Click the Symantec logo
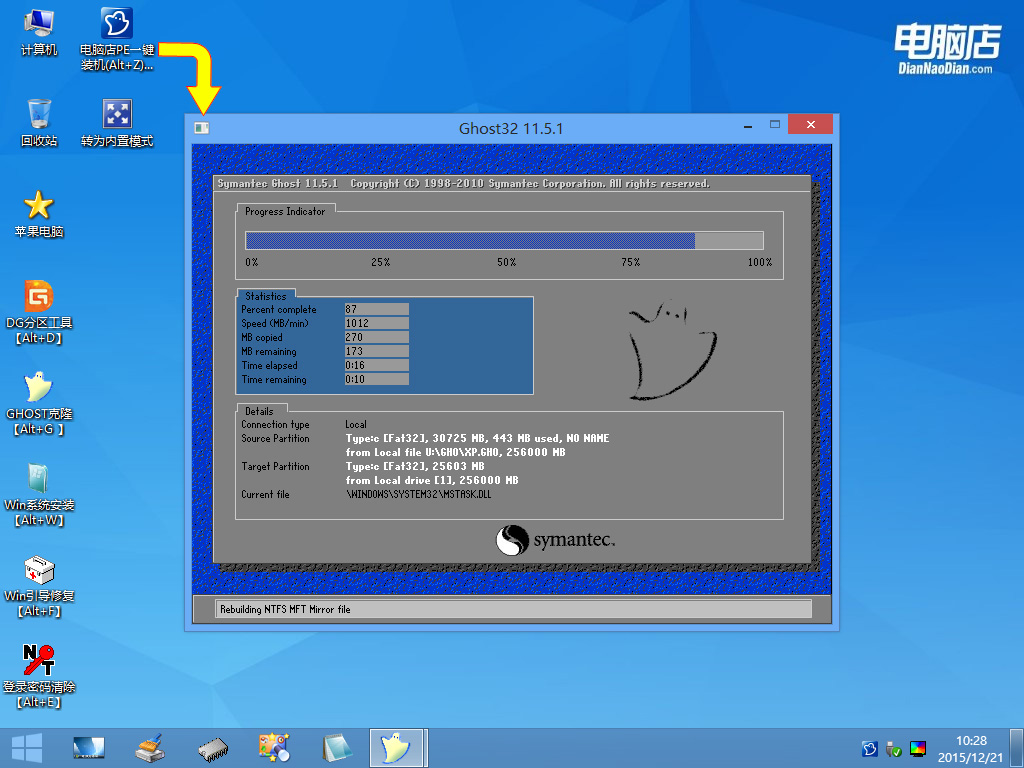Viewport: 1024px width, 768px height. click(x=556, y=540)
